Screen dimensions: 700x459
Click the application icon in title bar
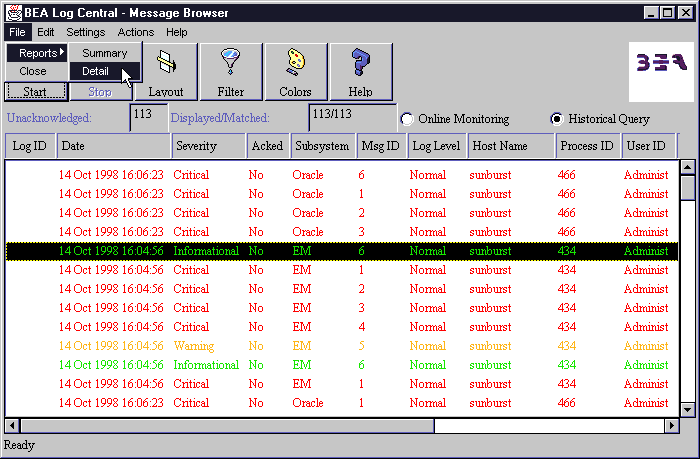[x=14, y=13]
